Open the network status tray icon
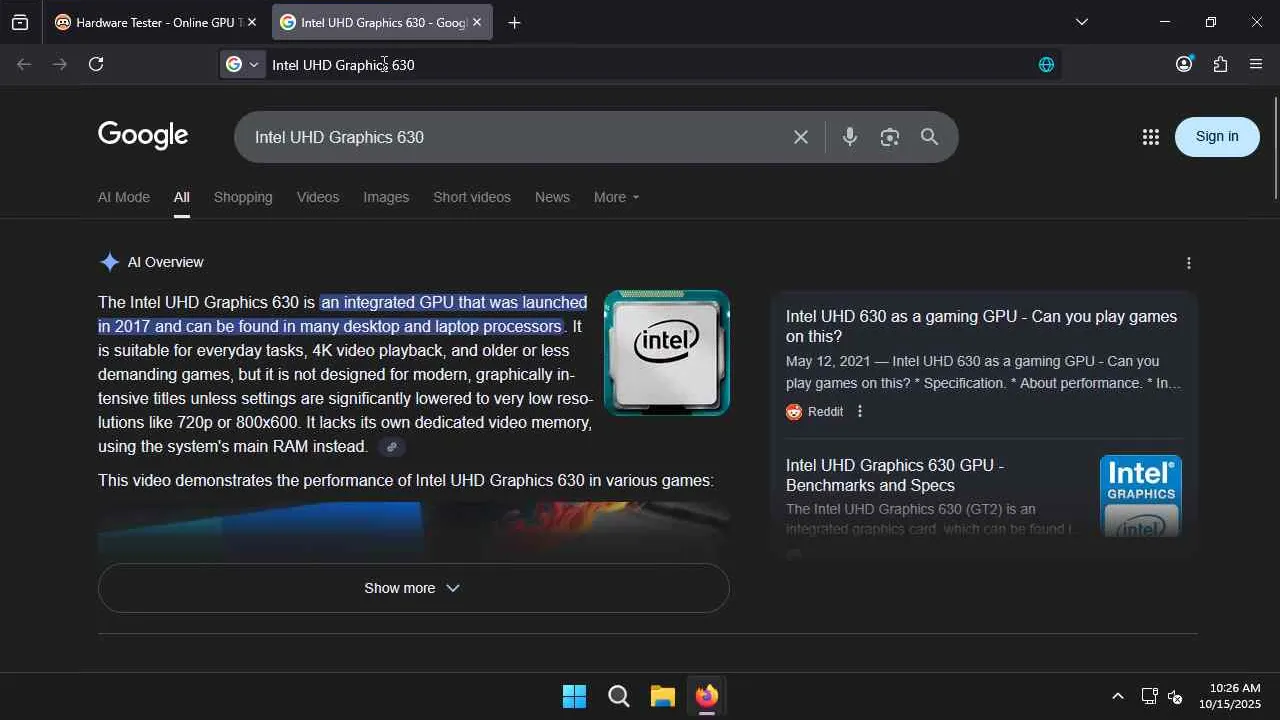The image size is (1280, 720). pos(1149,696)
